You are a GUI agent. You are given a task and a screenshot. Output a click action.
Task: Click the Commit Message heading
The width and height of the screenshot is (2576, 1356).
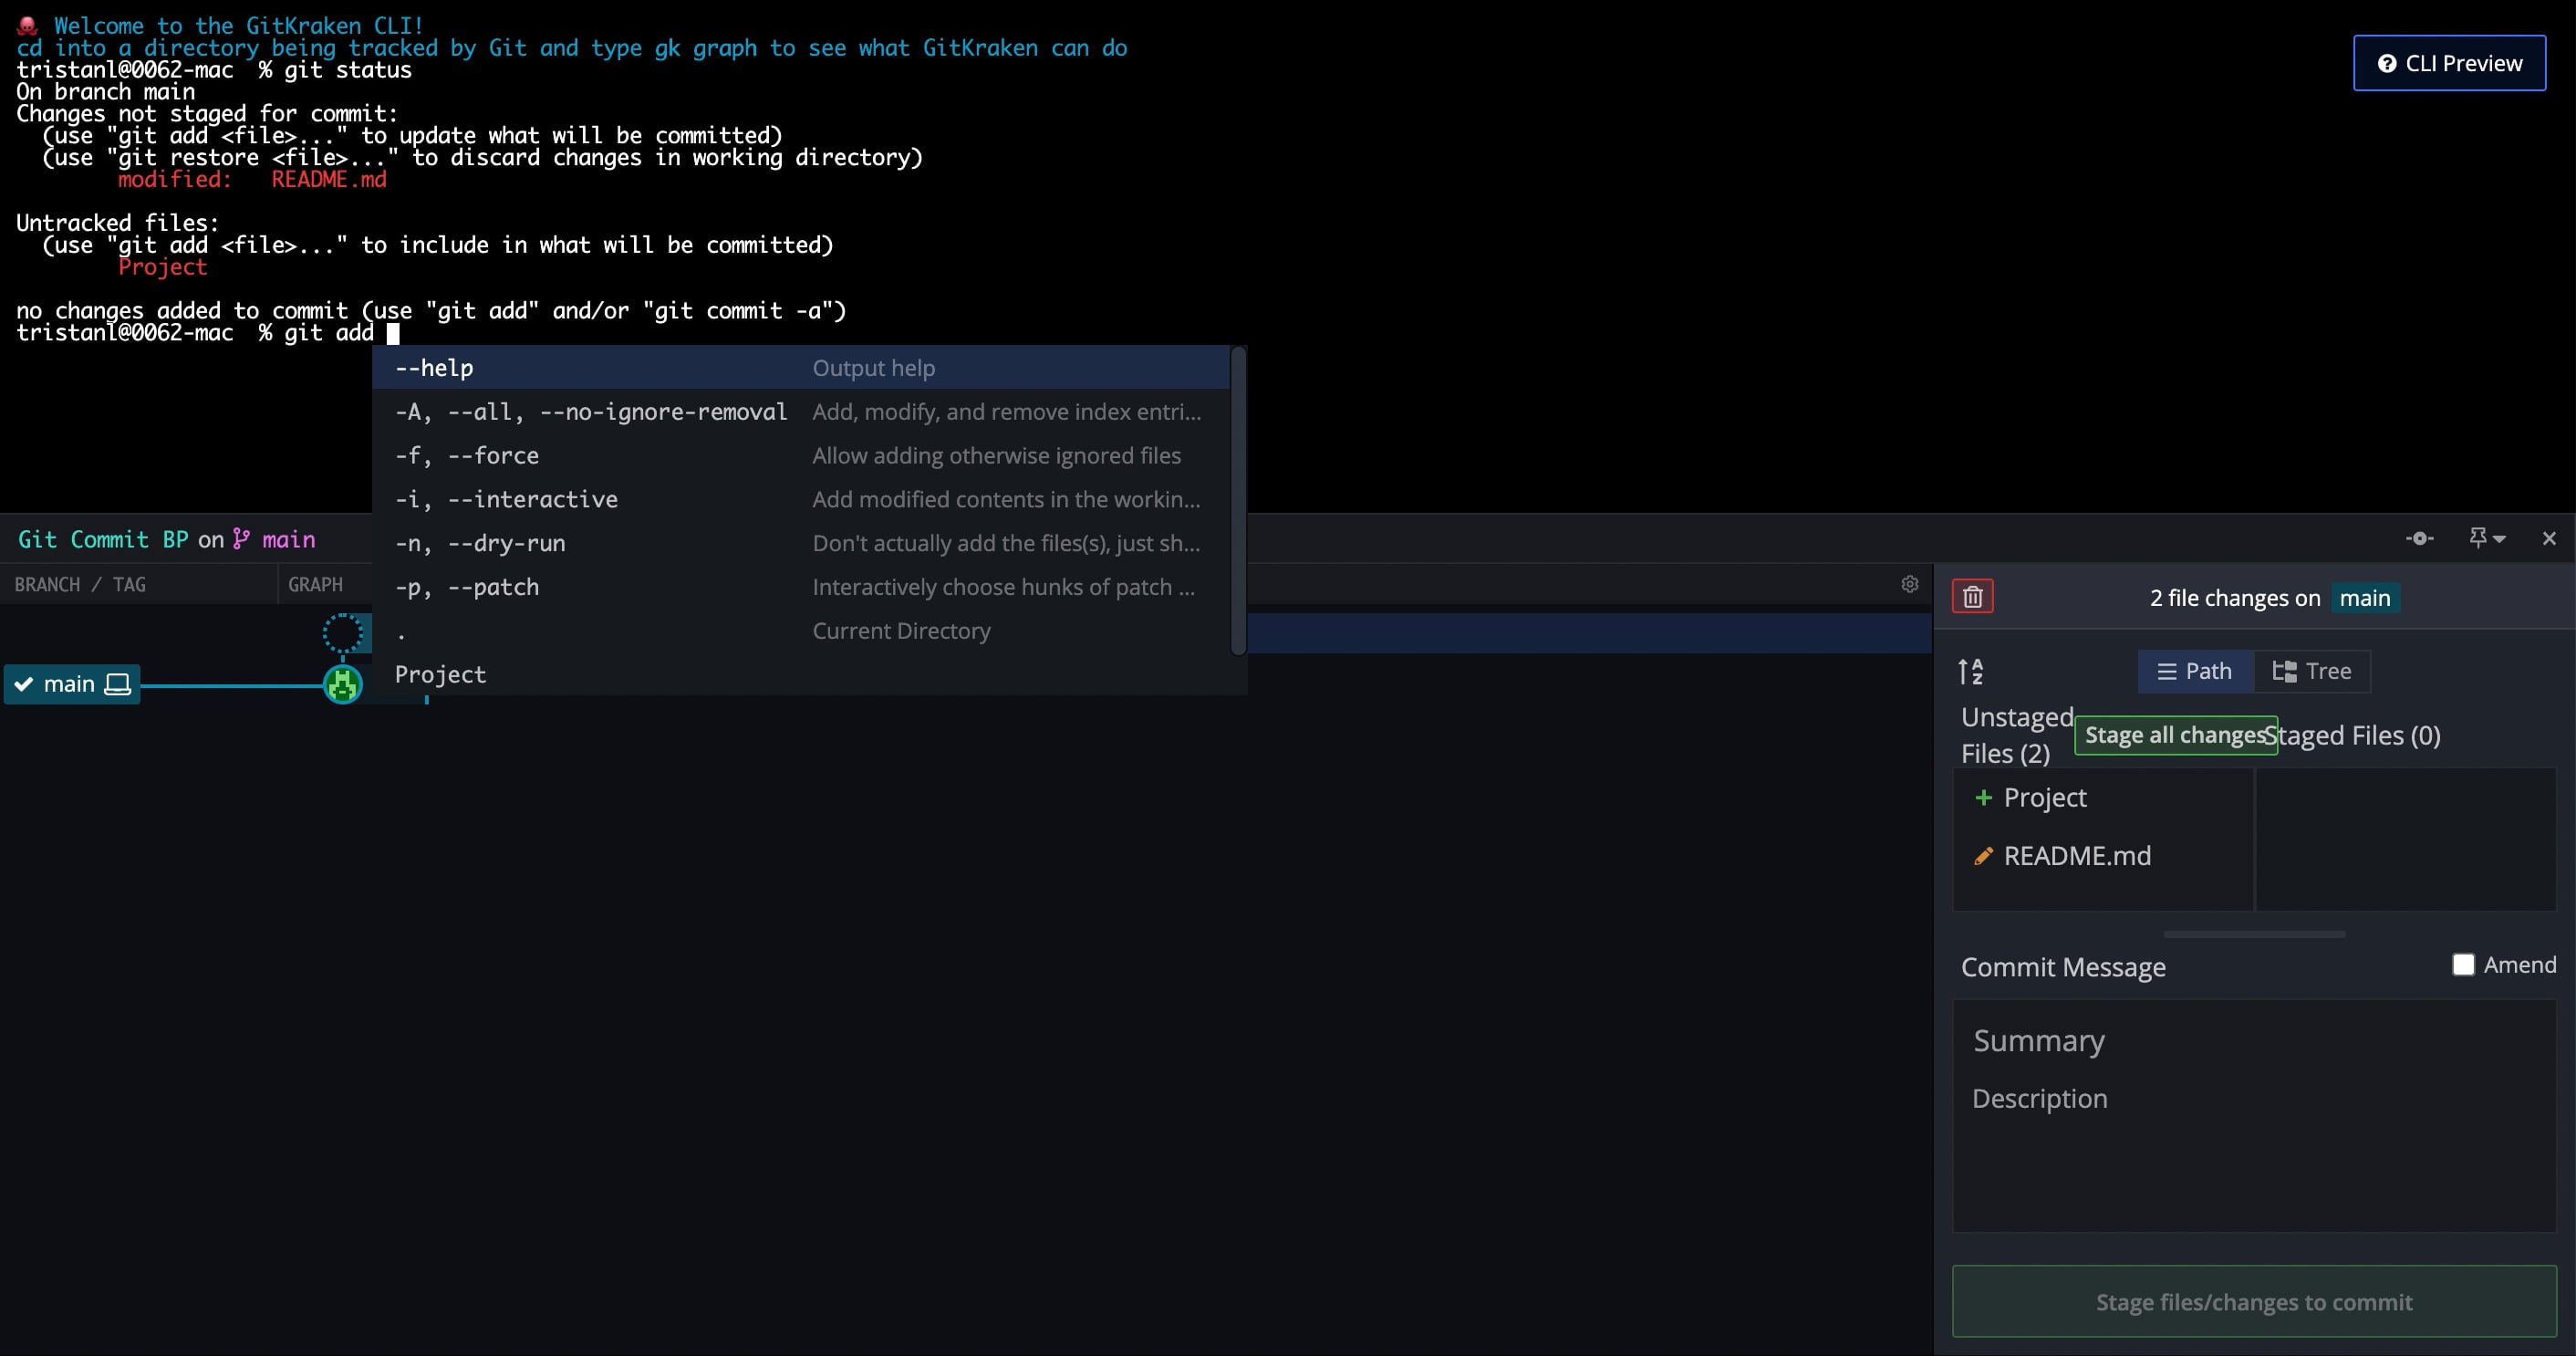coord(2063,967)
